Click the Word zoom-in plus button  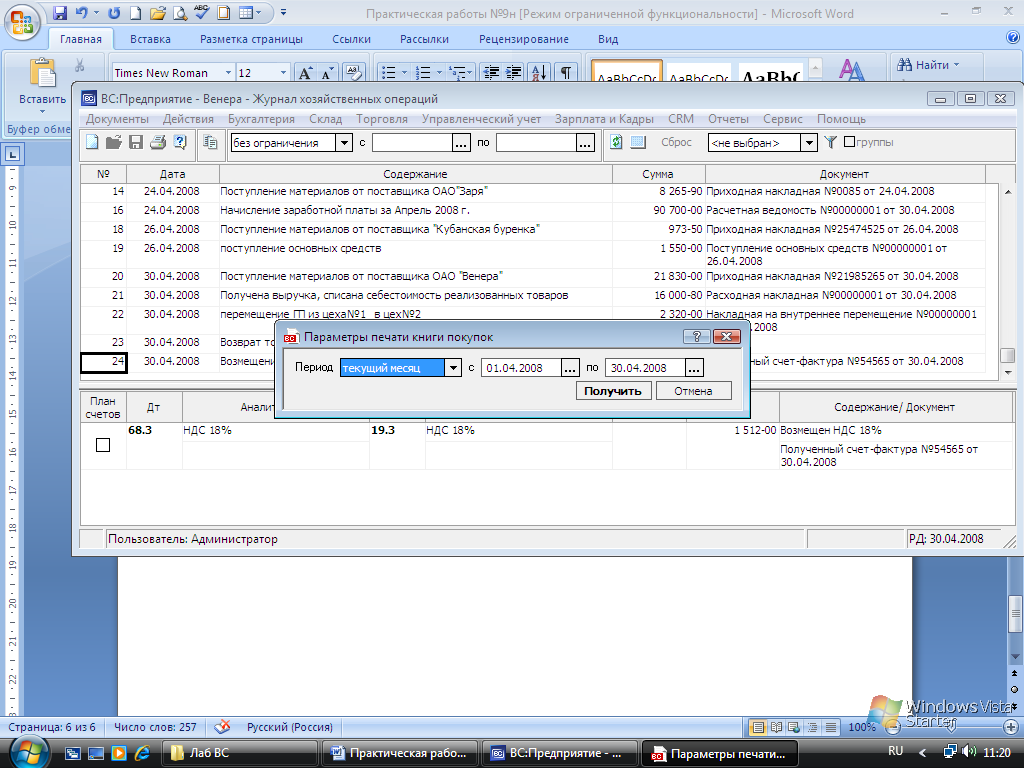pos(1010,727)
